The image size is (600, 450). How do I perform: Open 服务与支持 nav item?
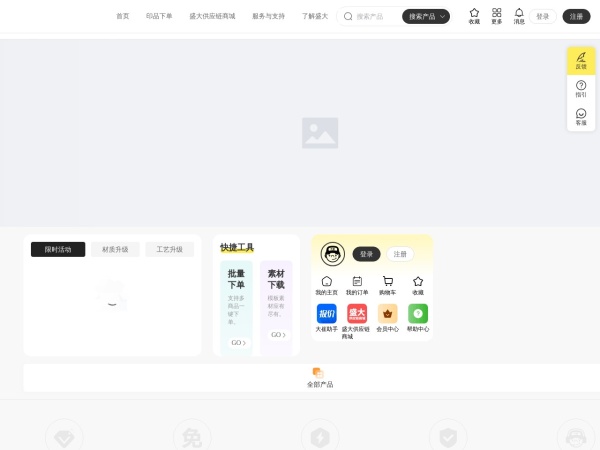coord(268,16)
